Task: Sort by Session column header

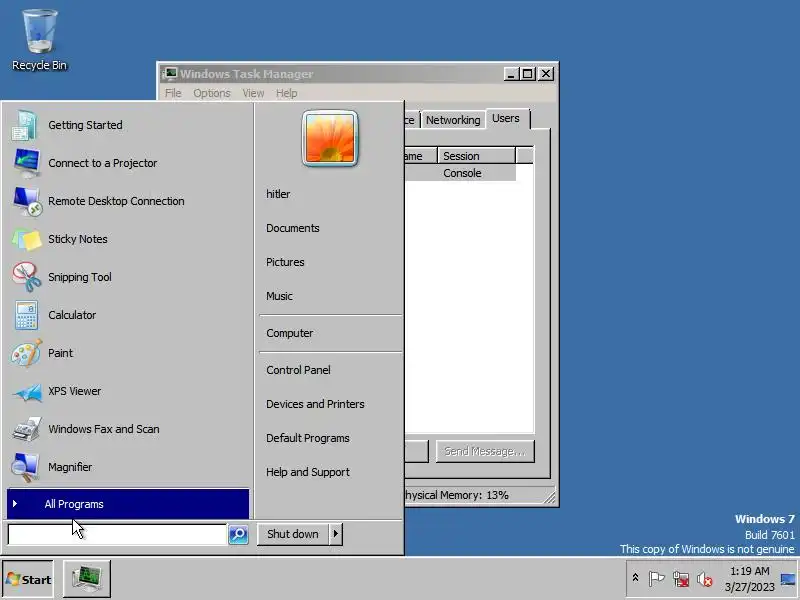Action: (476, 156)
